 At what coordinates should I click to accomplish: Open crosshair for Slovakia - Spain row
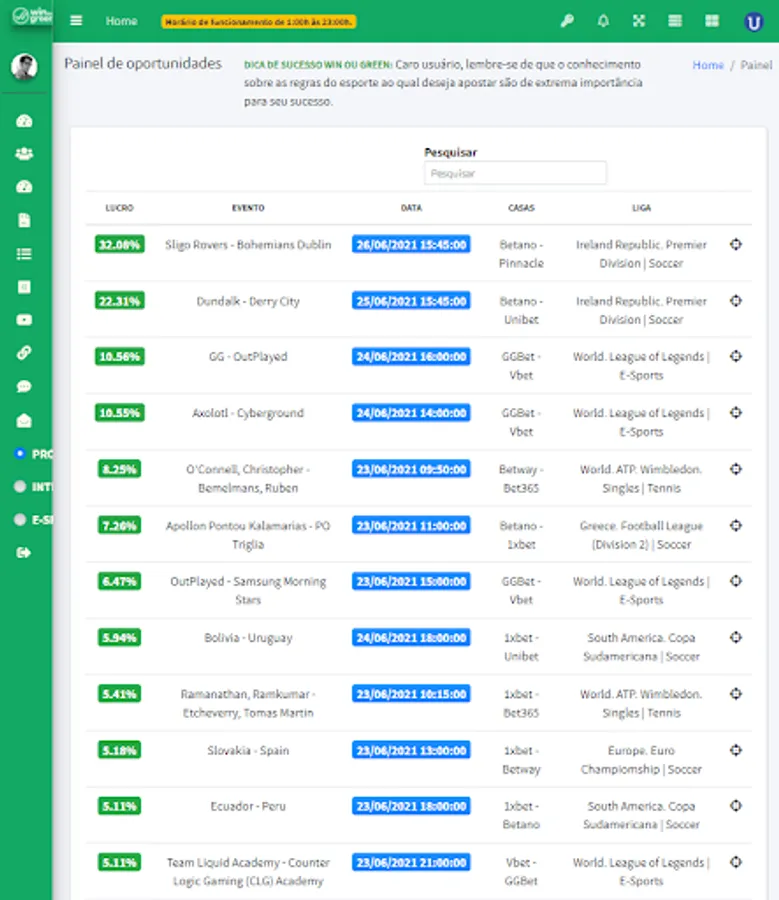click(x=736, y=750)
